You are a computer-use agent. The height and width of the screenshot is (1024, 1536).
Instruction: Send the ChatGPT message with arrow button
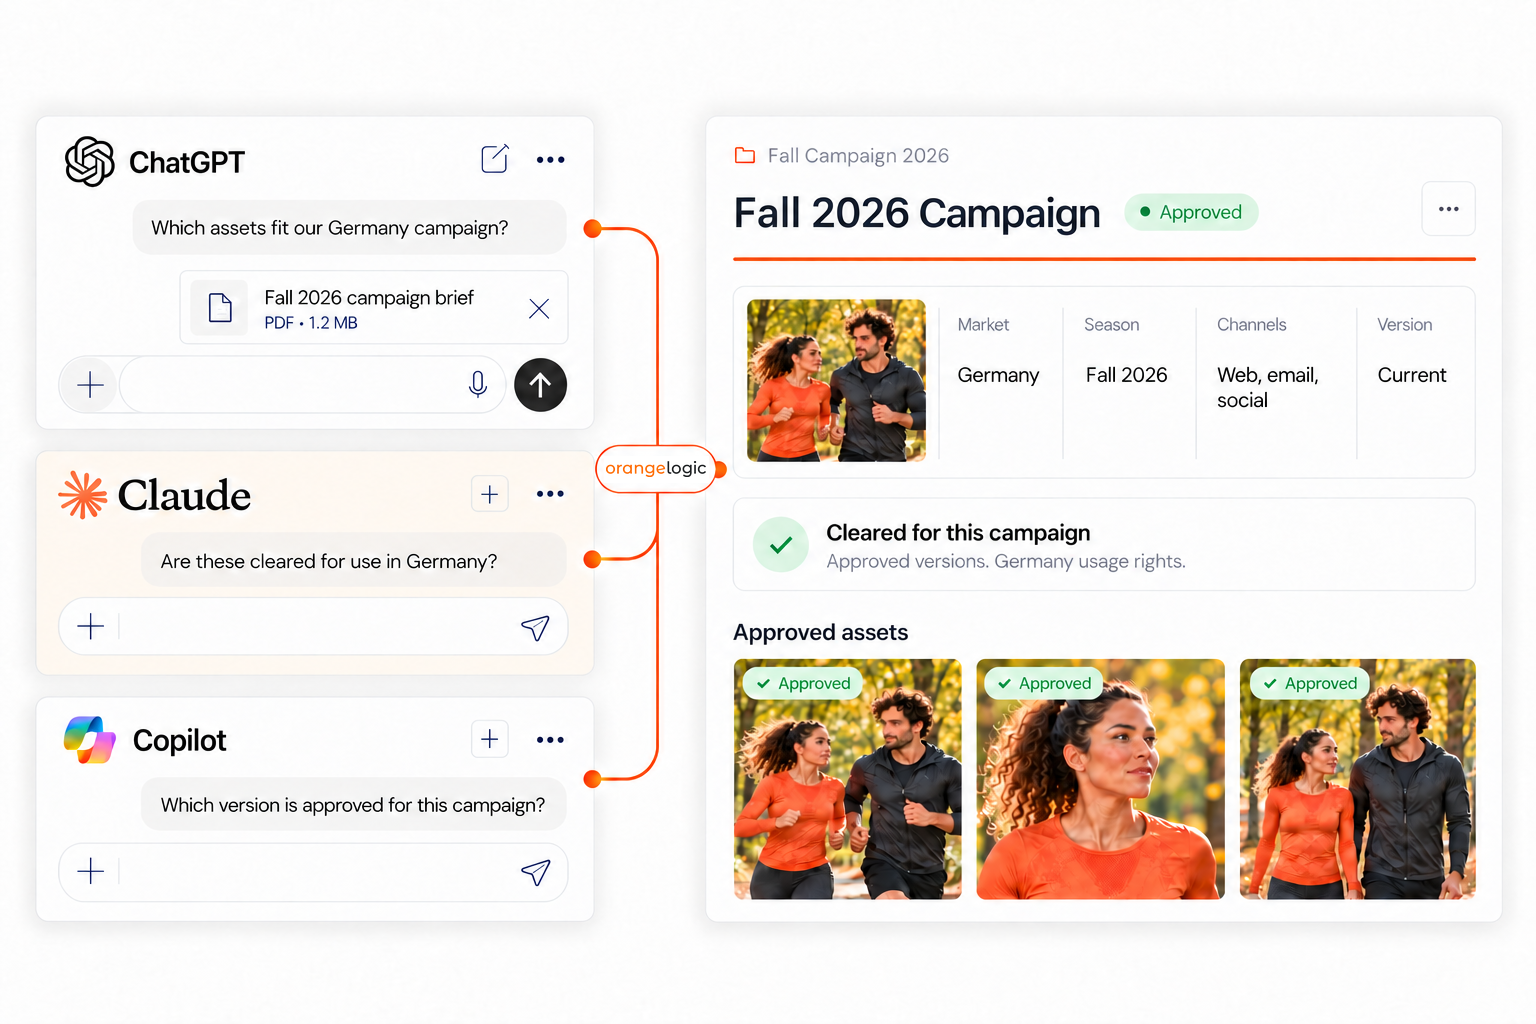[x=540, y=385]
